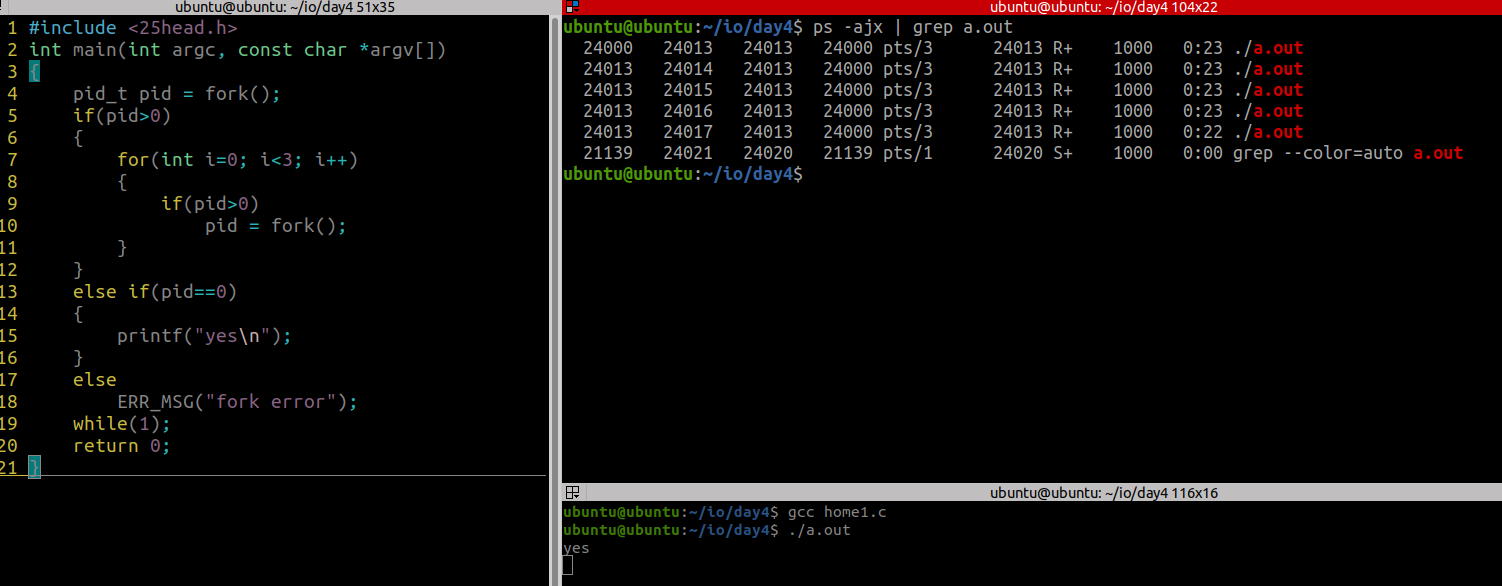
Task: Click "pts/1" in the ps output
Action: click(x=908, y=153)
